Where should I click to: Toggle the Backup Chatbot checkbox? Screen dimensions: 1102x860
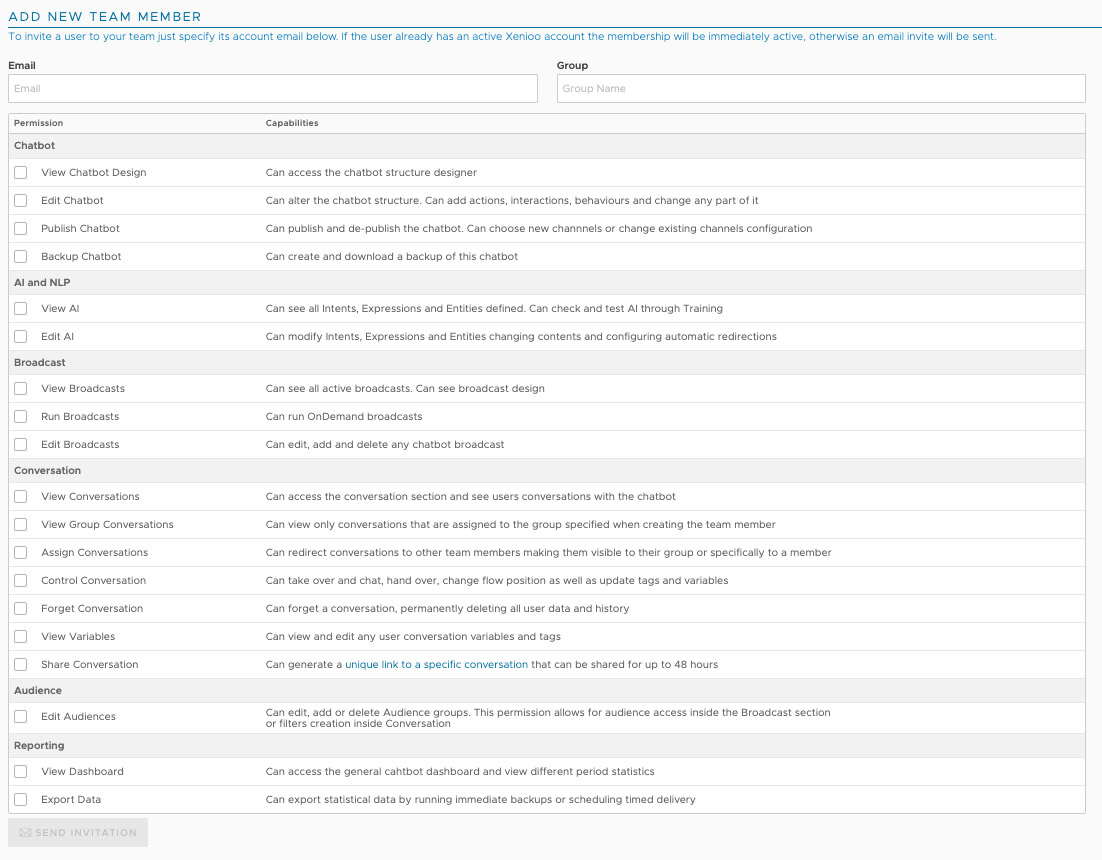pos(21,256)
